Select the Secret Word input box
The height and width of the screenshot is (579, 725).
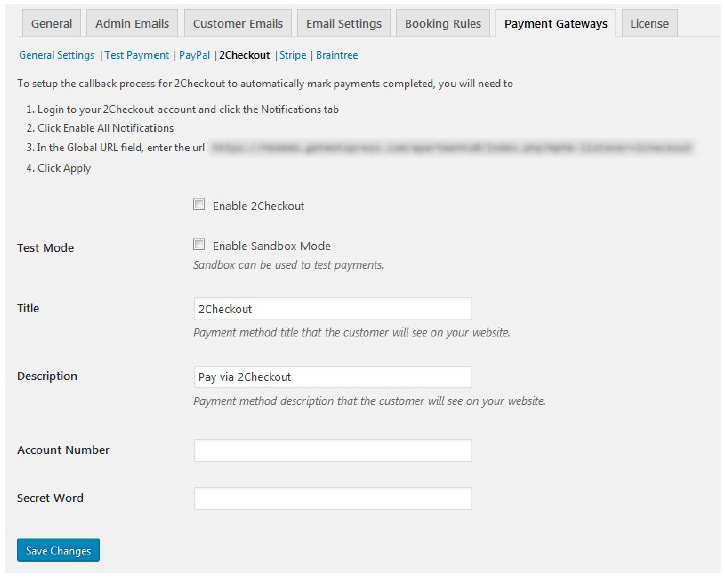click(x=332, y=499)
